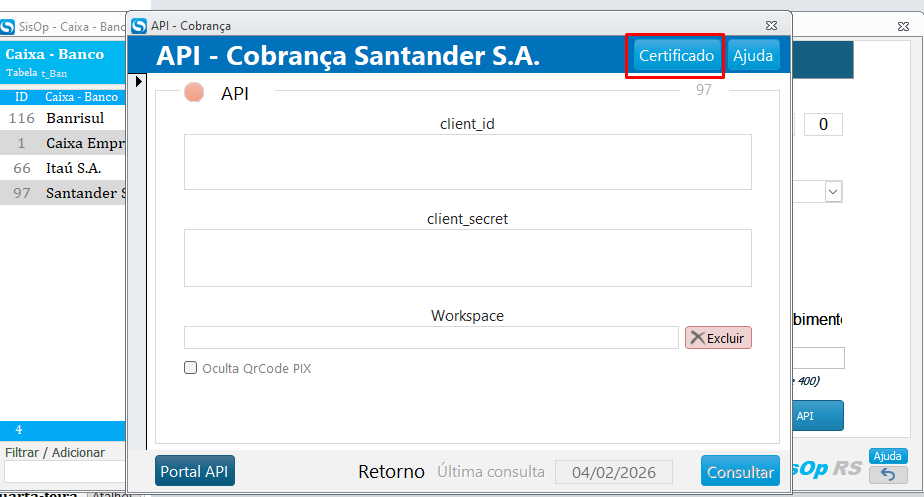Enable the Oculta QrCode PIX checkbox
This screenshot has width=924, height=497.
191,368
